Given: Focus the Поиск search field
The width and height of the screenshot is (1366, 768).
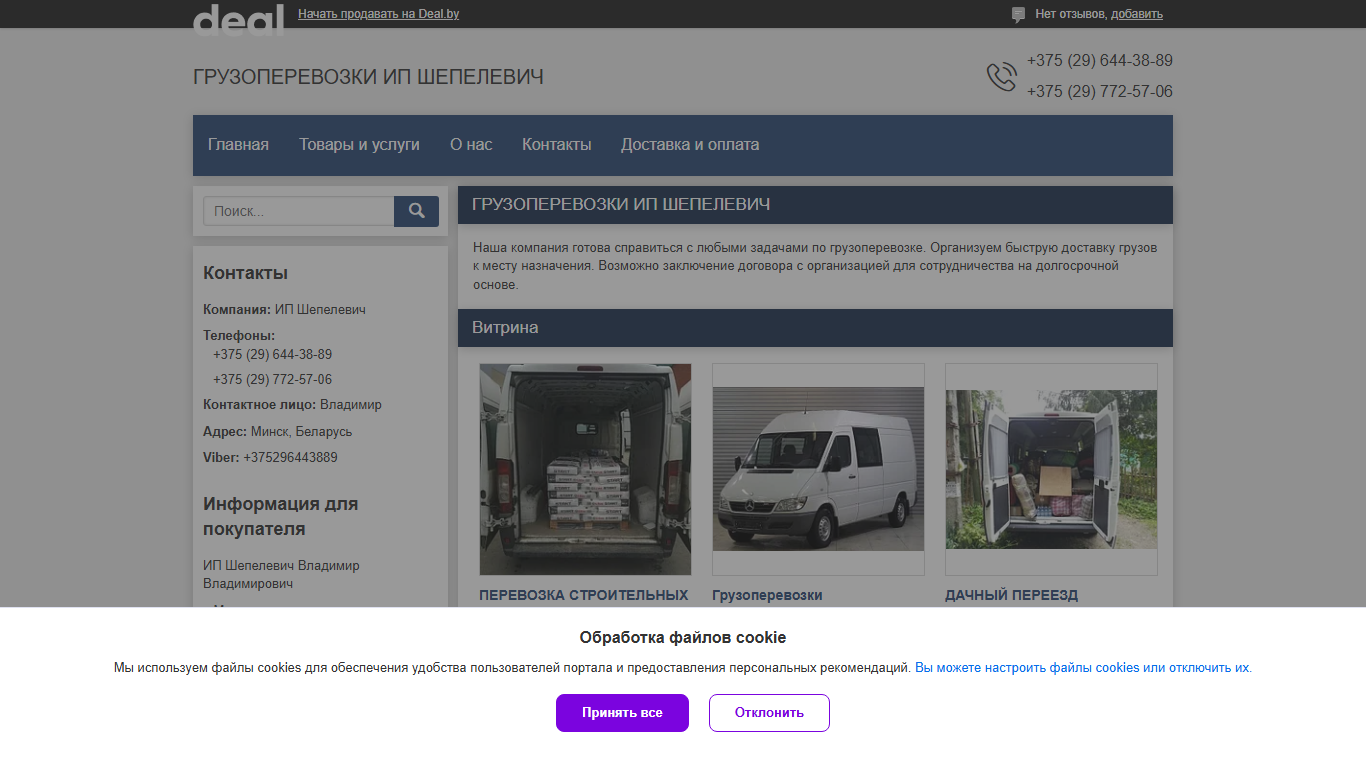Looking at the screenshot, I should pyautogui.click(x=298, y=211).
